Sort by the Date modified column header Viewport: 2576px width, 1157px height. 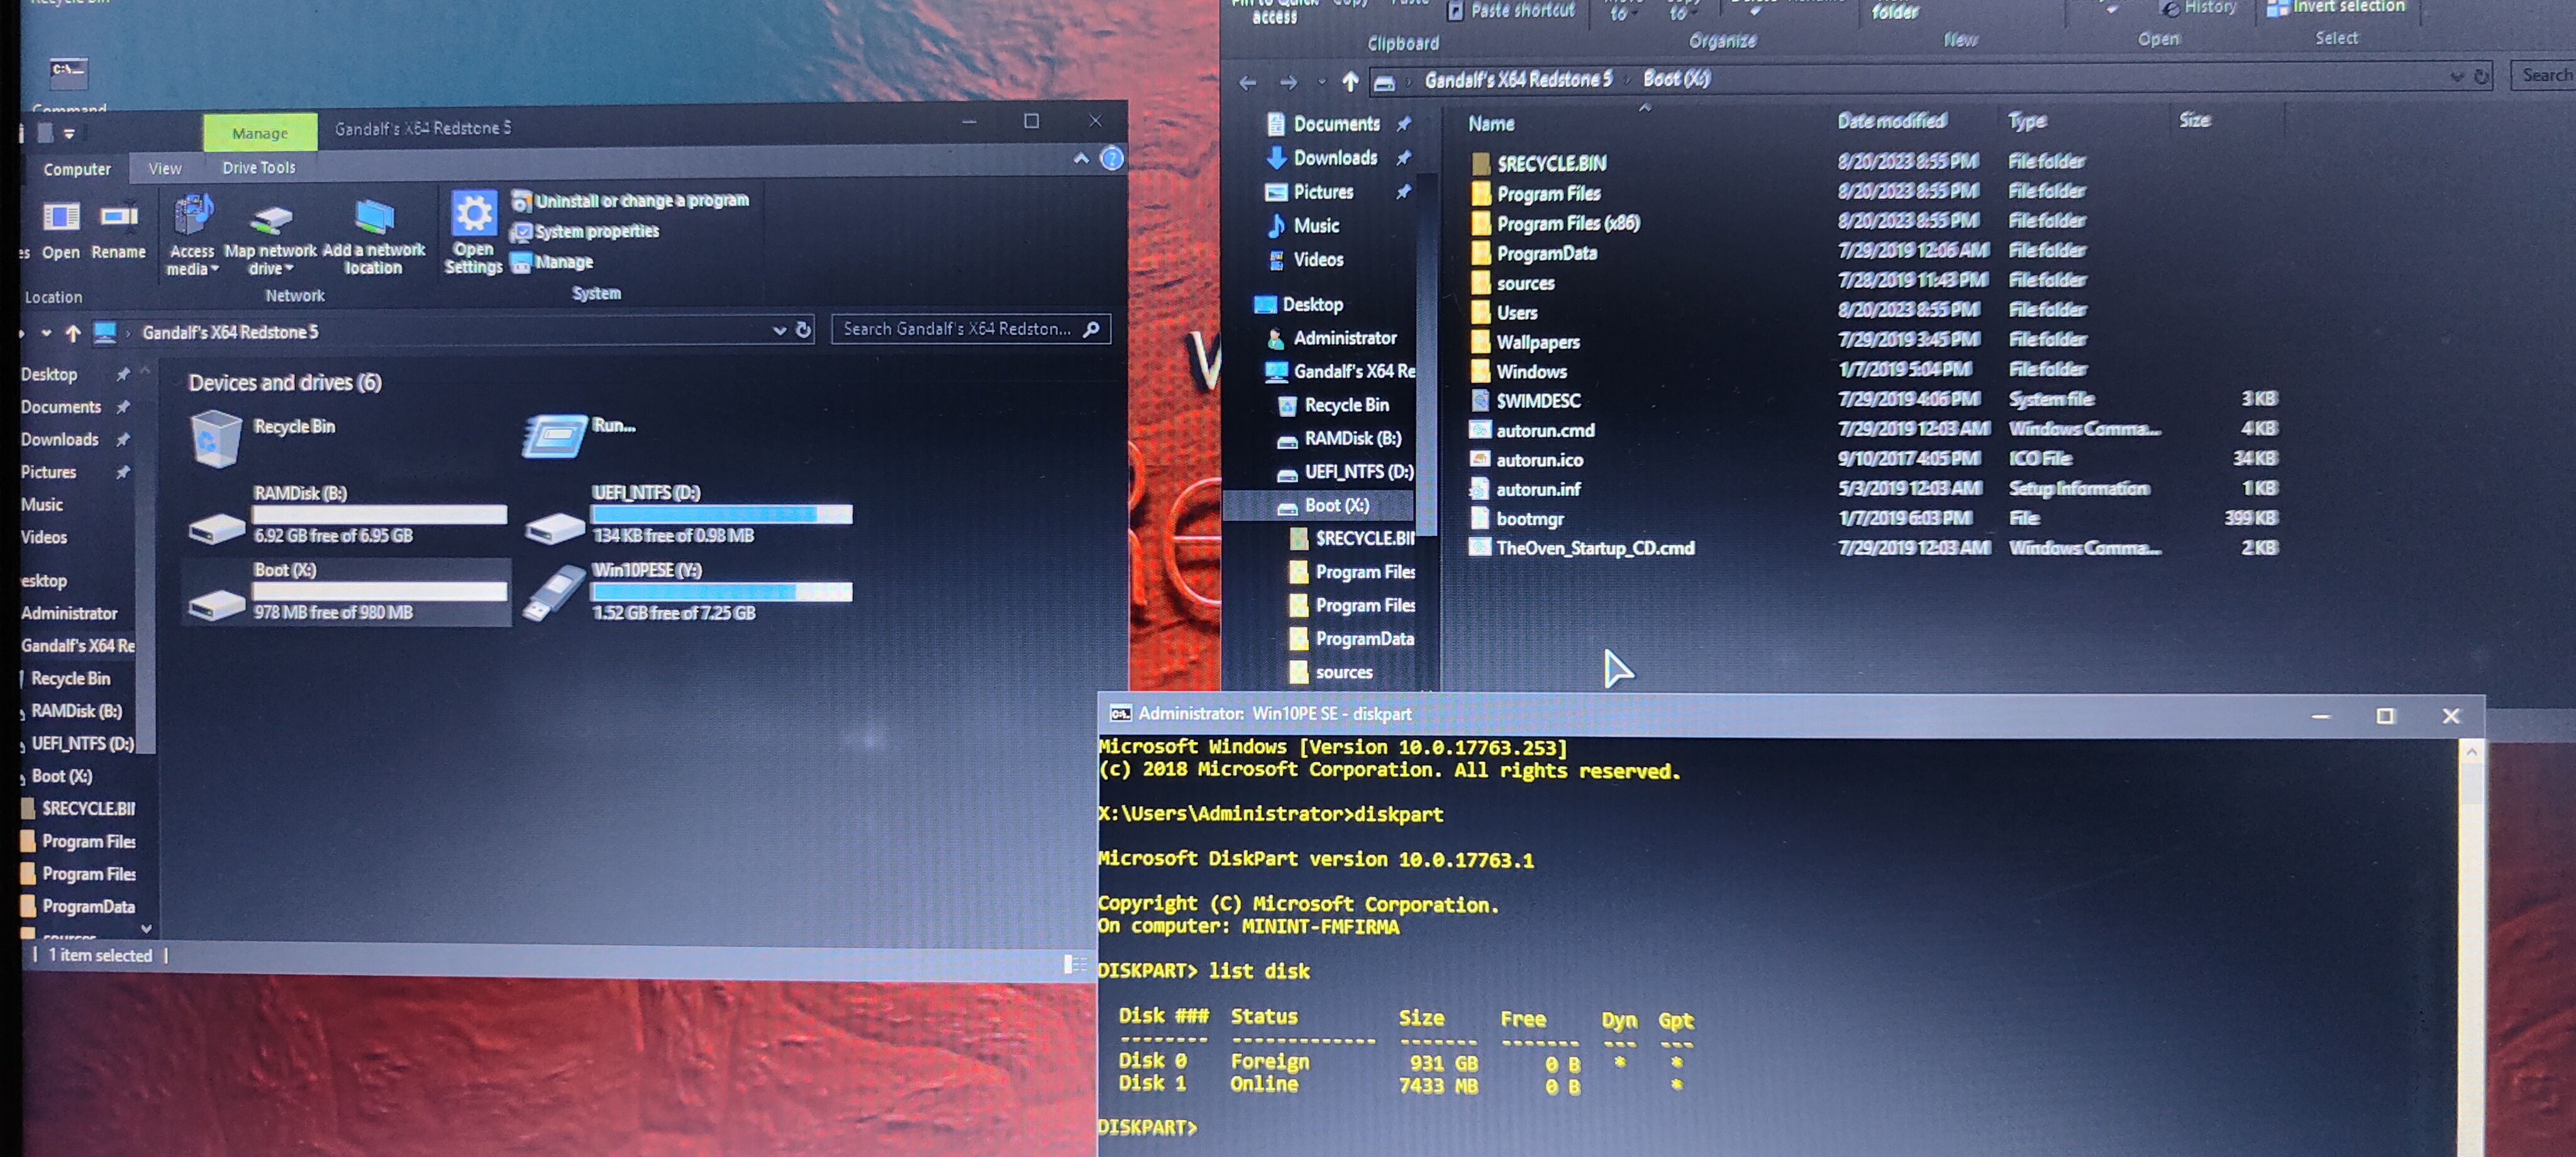1892,121
